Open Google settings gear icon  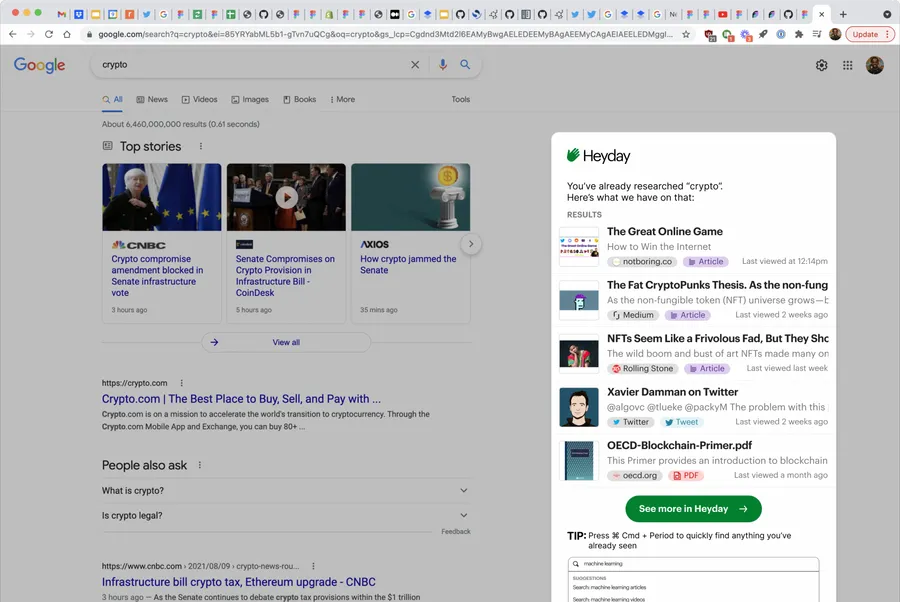click(x=821, y=65)
